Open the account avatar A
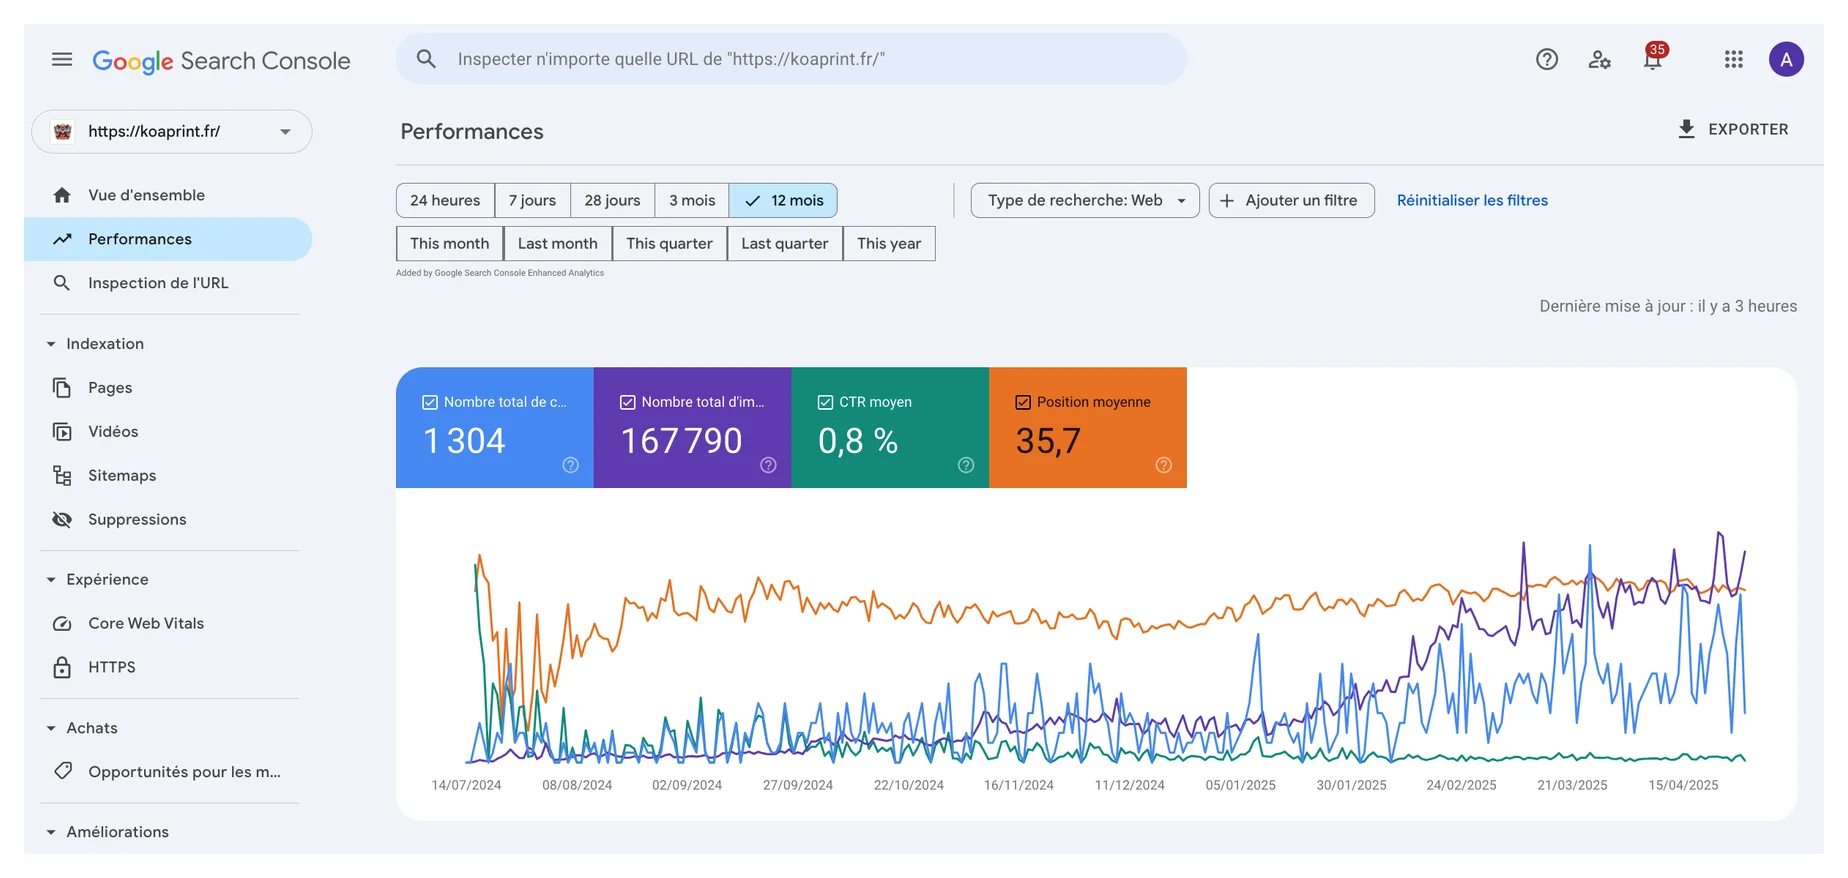The image size is (1848, 878). 1786,59
